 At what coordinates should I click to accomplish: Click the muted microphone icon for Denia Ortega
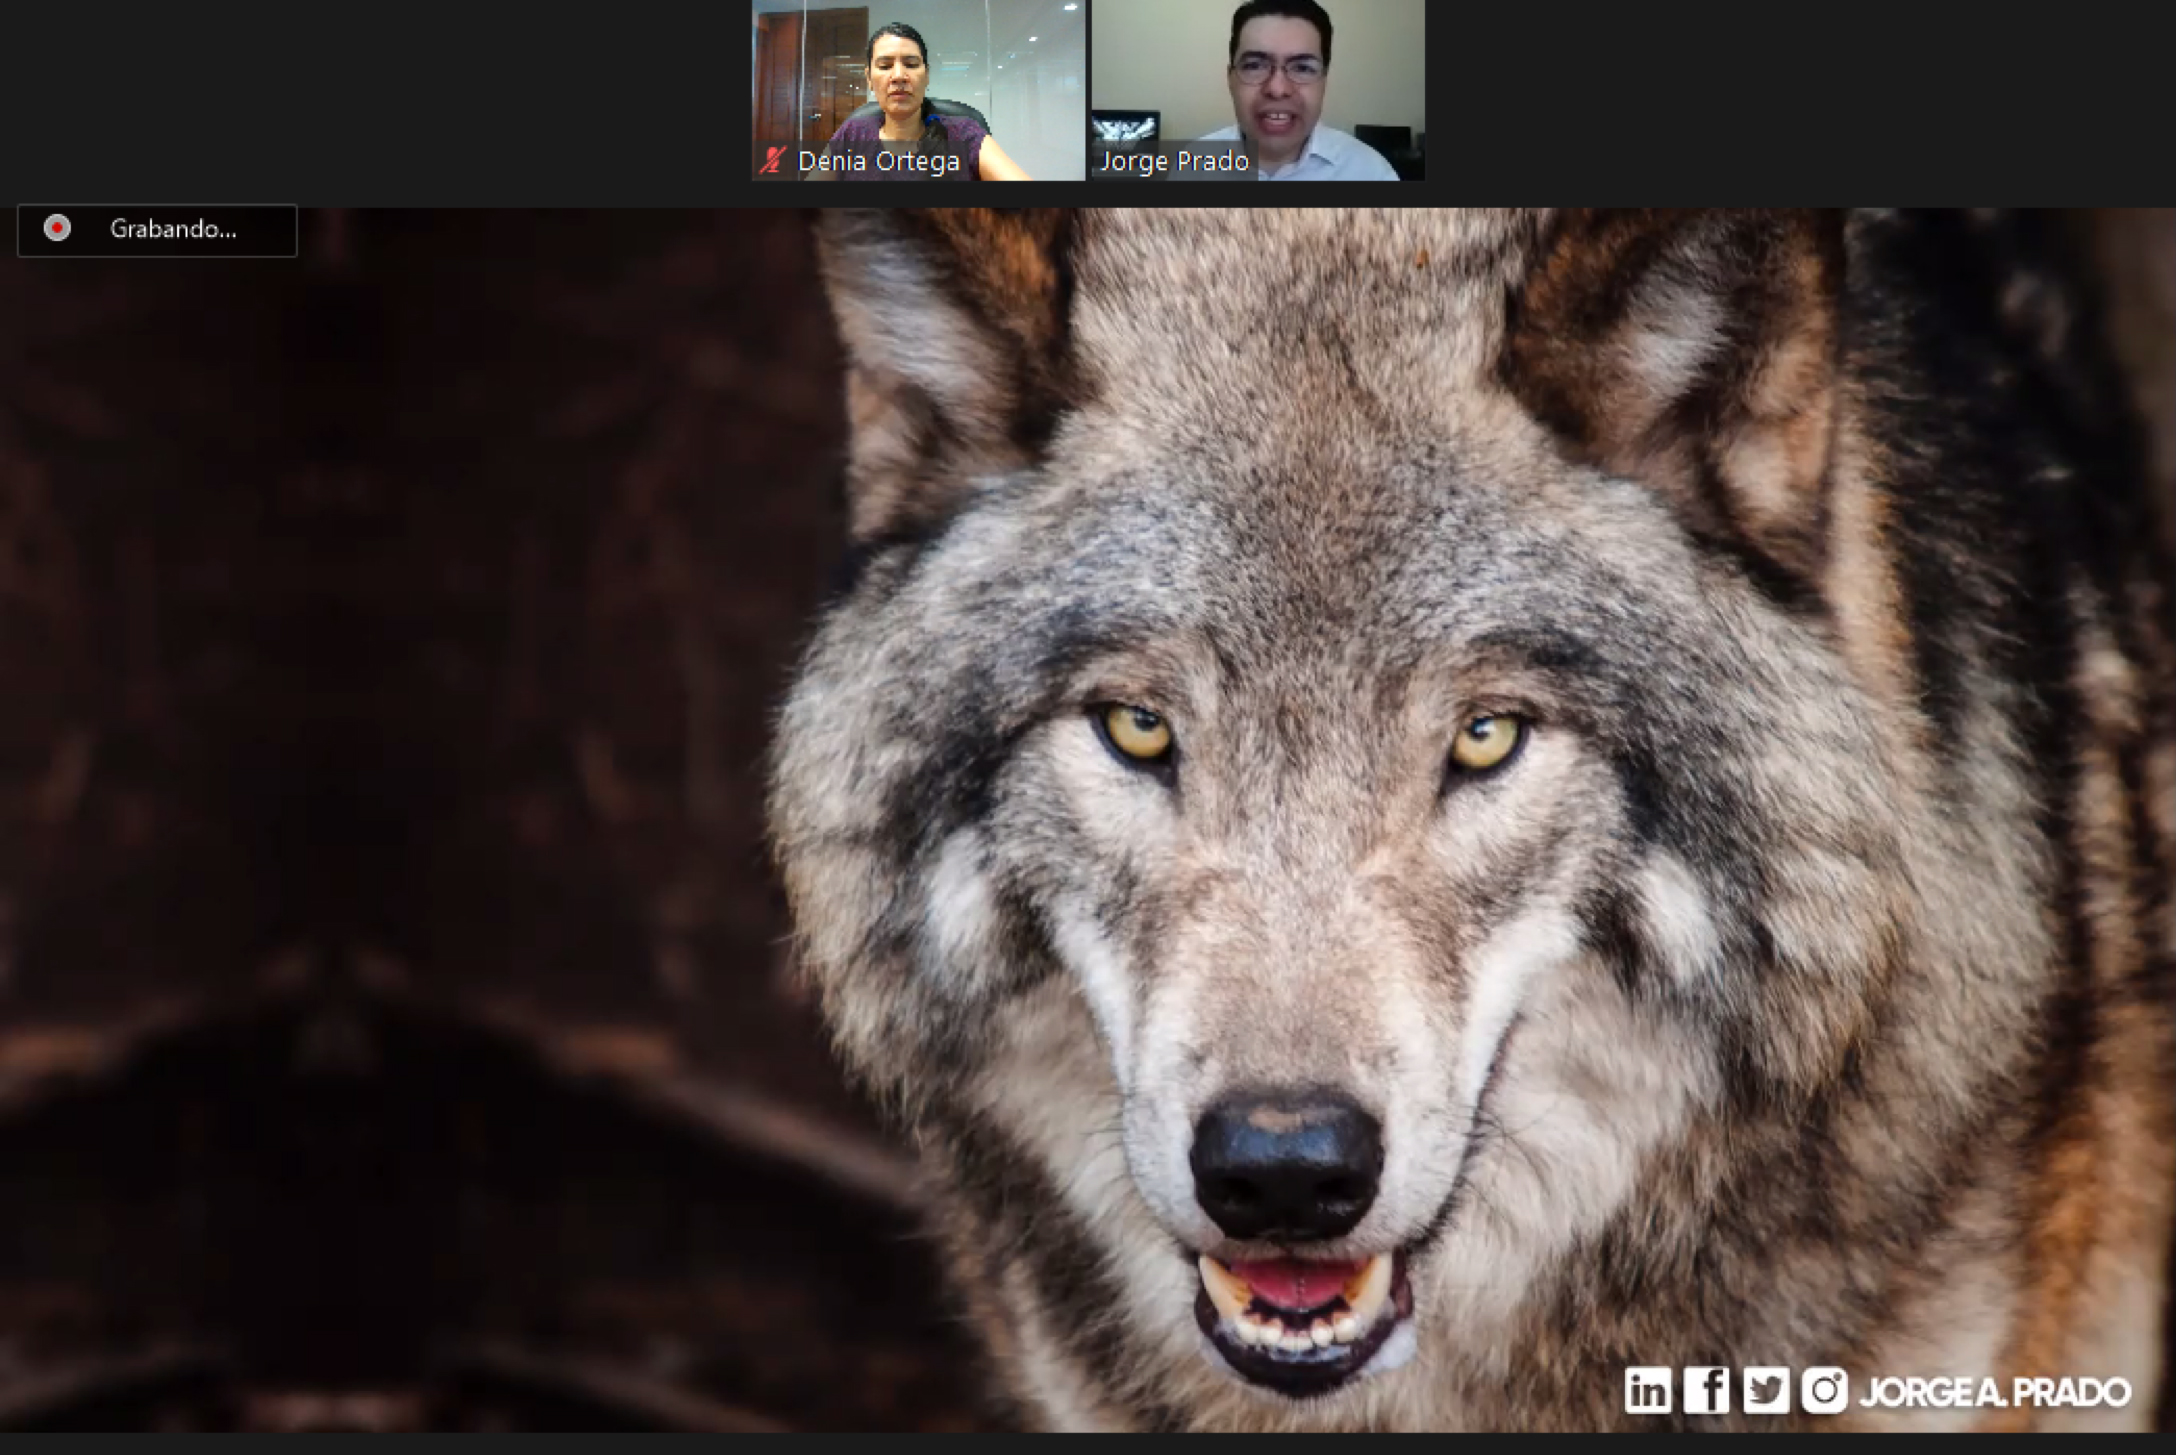coord(772,160)
